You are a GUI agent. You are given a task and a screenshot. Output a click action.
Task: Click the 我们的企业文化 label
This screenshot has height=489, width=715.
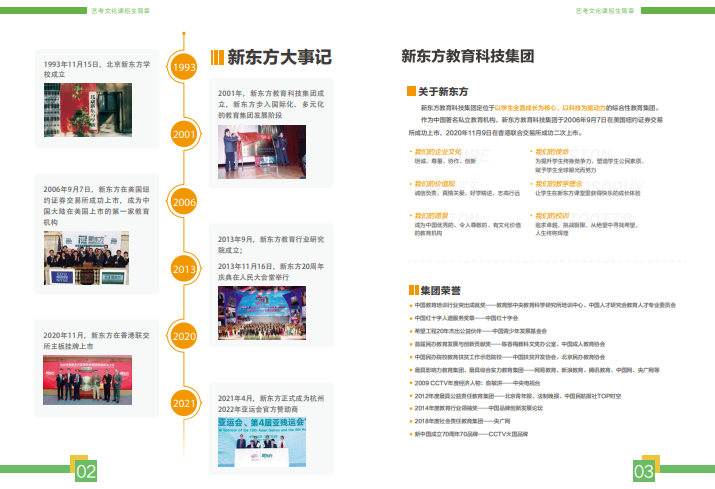437,152
